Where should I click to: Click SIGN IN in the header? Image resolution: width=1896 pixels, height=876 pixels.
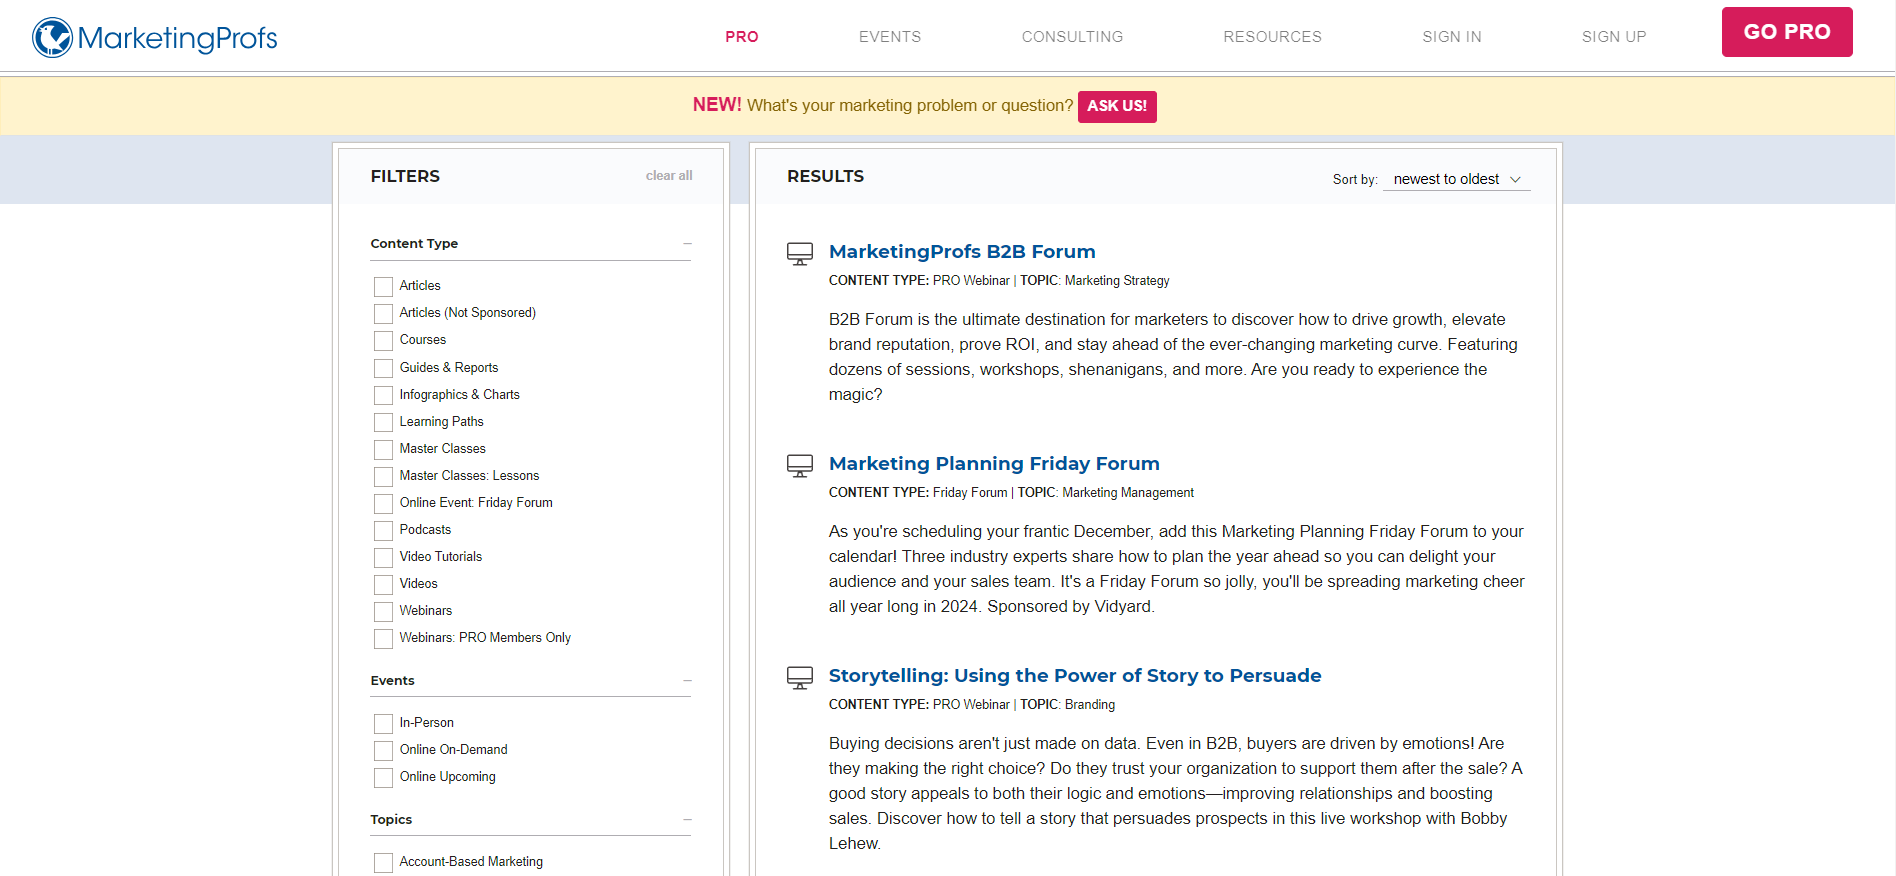coord(1452,37)
